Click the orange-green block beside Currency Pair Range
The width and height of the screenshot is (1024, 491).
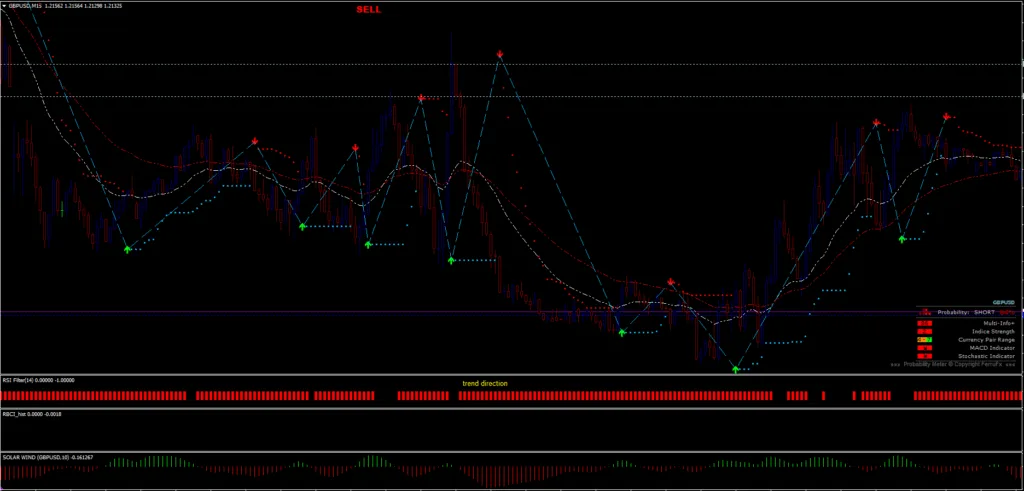[x=924, y=340]
